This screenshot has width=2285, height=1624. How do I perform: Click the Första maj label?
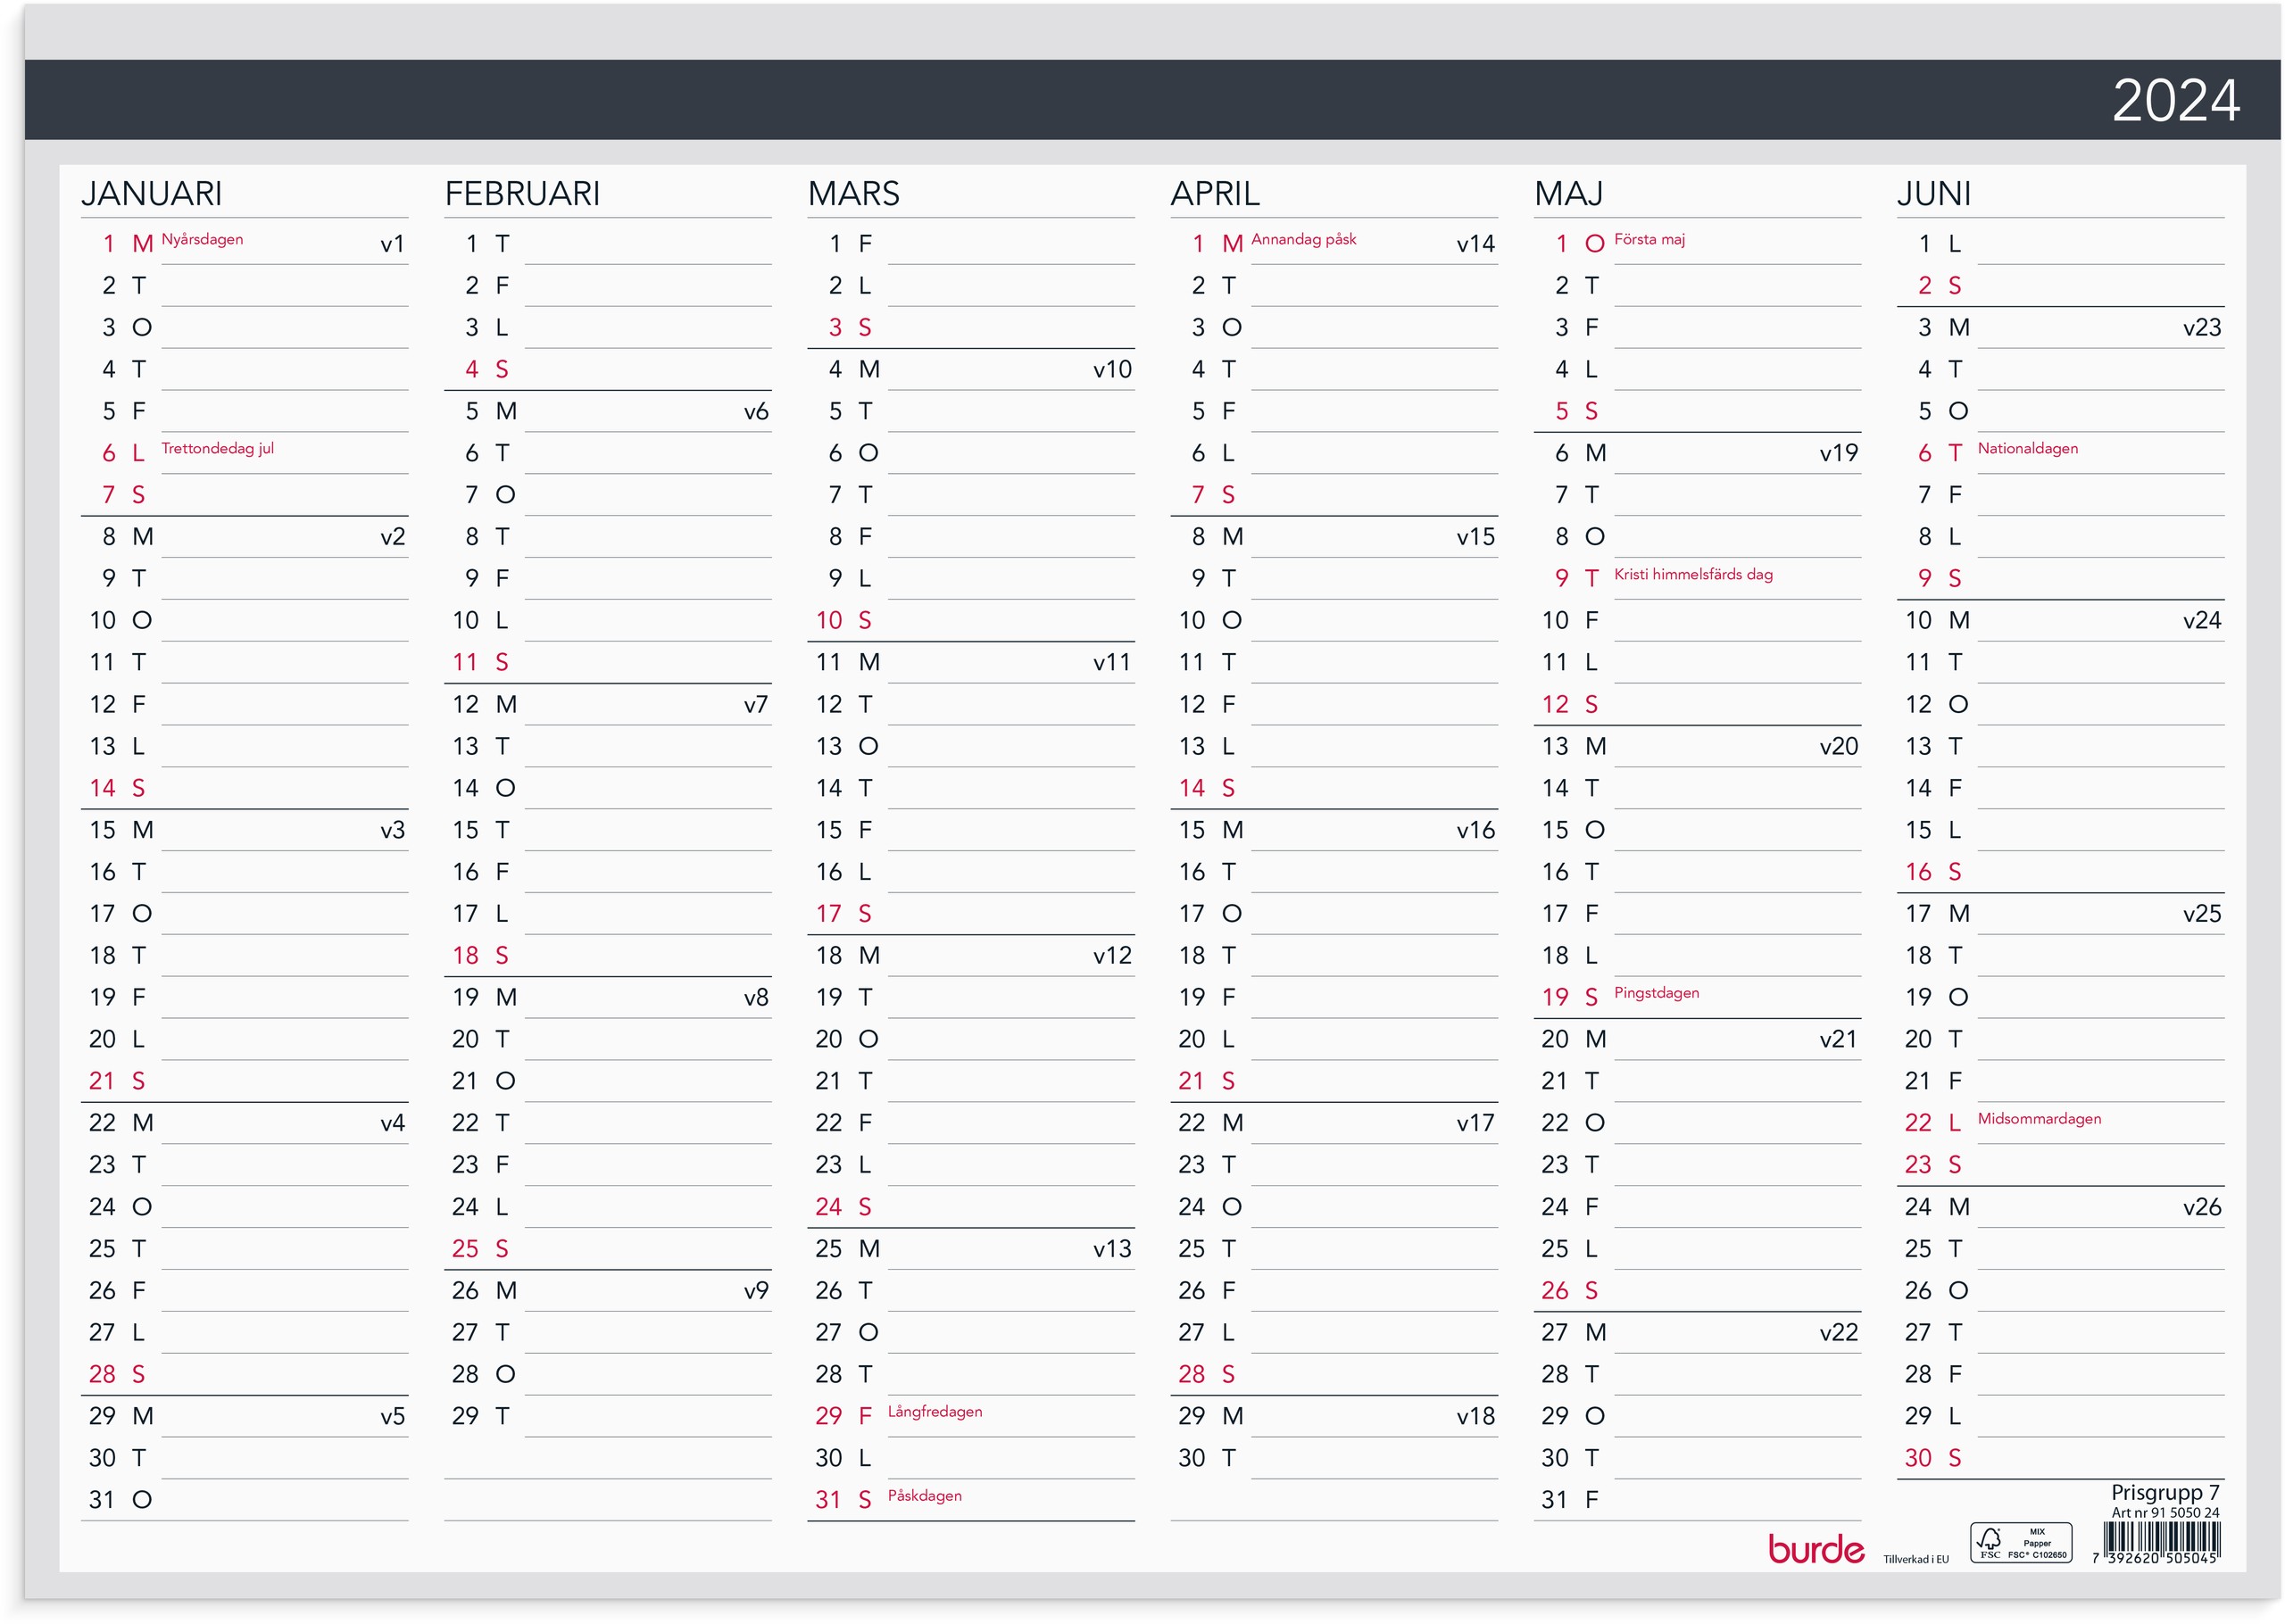(x=1649, y=239)
